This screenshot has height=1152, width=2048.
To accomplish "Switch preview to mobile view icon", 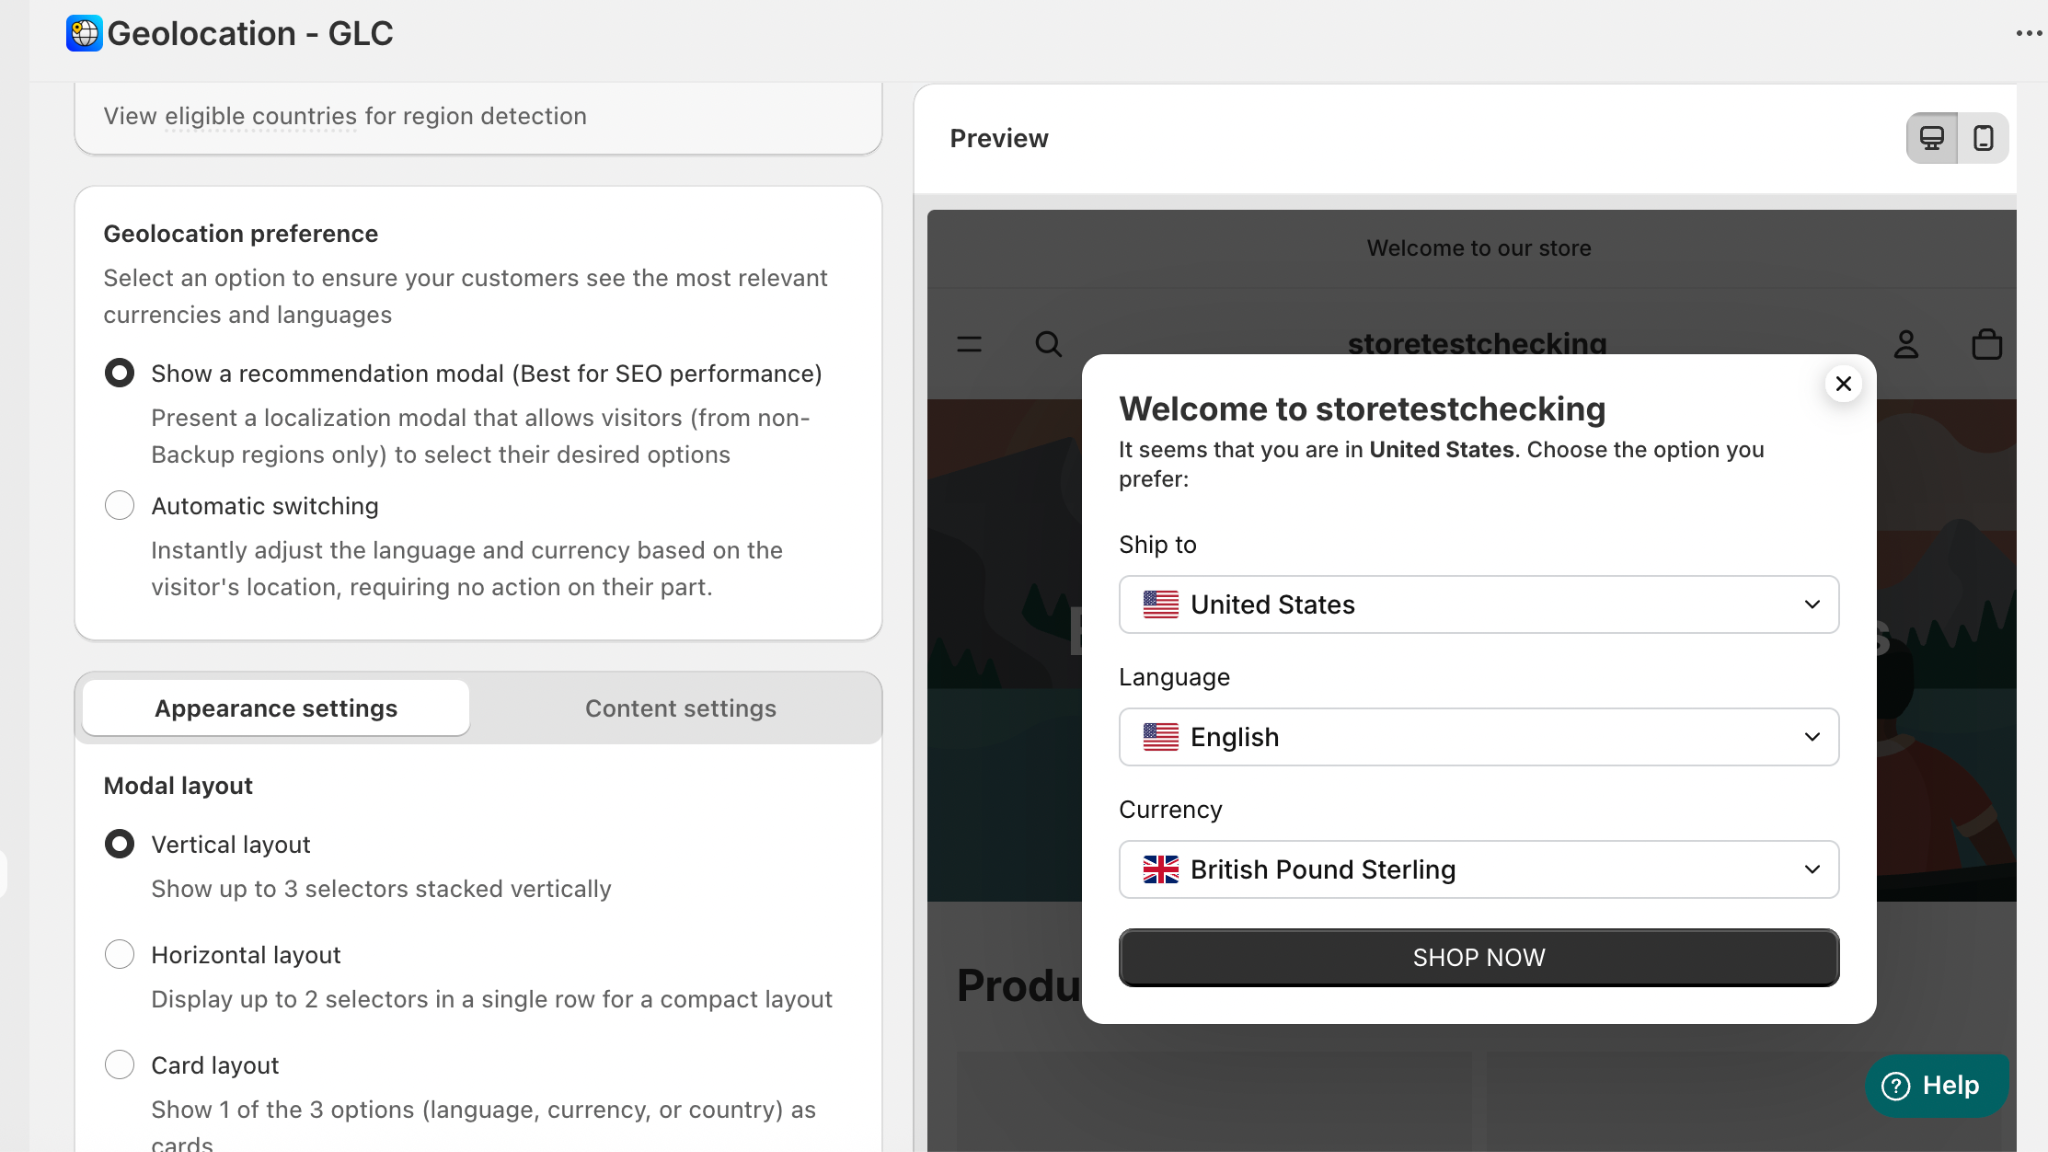I will [1983, 138].
